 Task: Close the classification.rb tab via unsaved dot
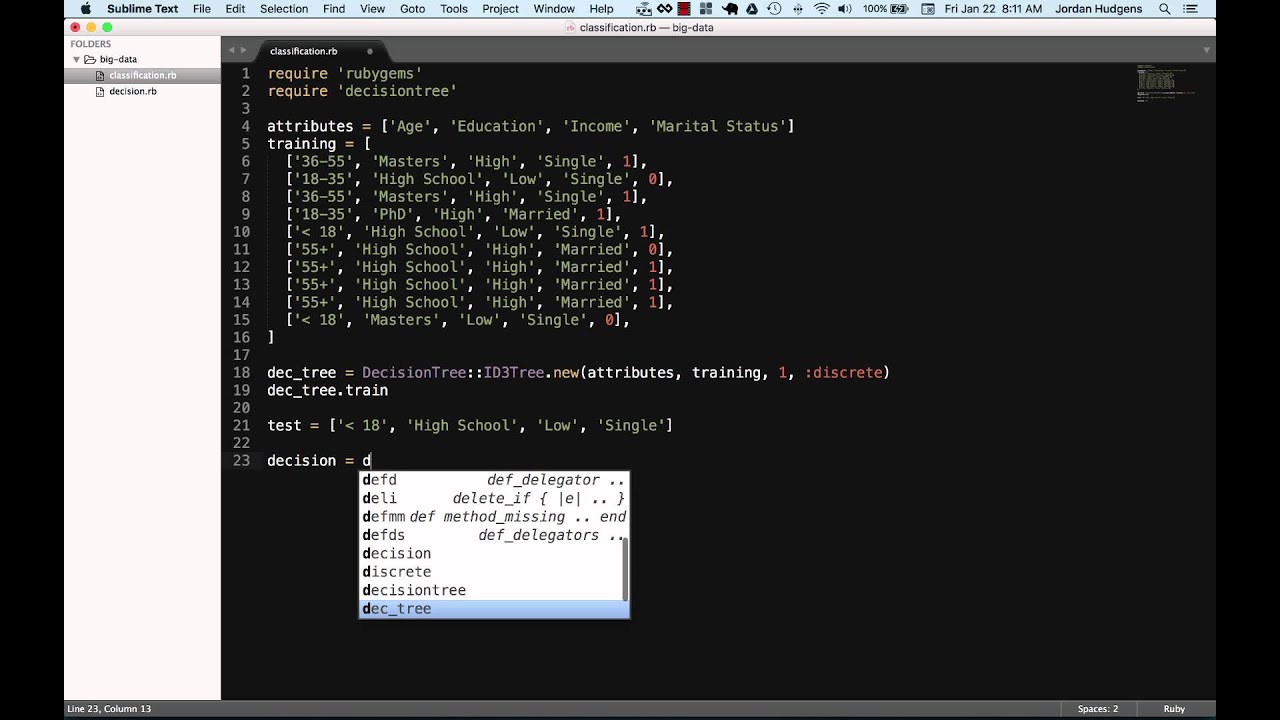tap(370, 51)
